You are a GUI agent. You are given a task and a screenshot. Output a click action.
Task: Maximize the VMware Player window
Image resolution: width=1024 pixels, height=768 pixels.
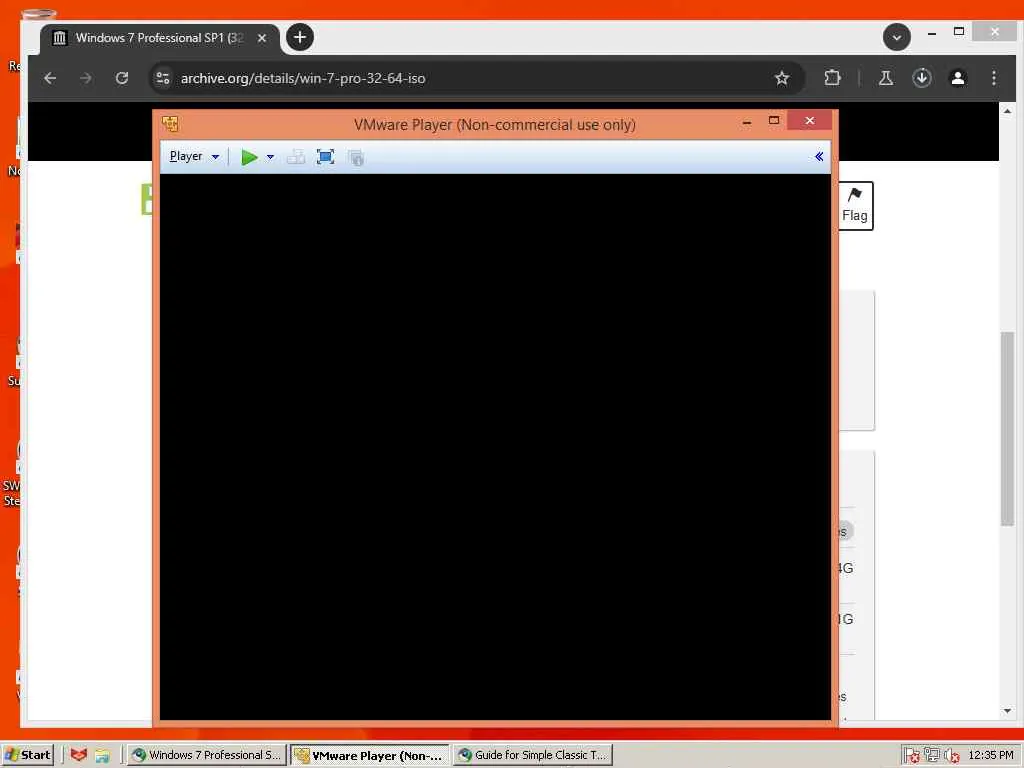point(774,121)
